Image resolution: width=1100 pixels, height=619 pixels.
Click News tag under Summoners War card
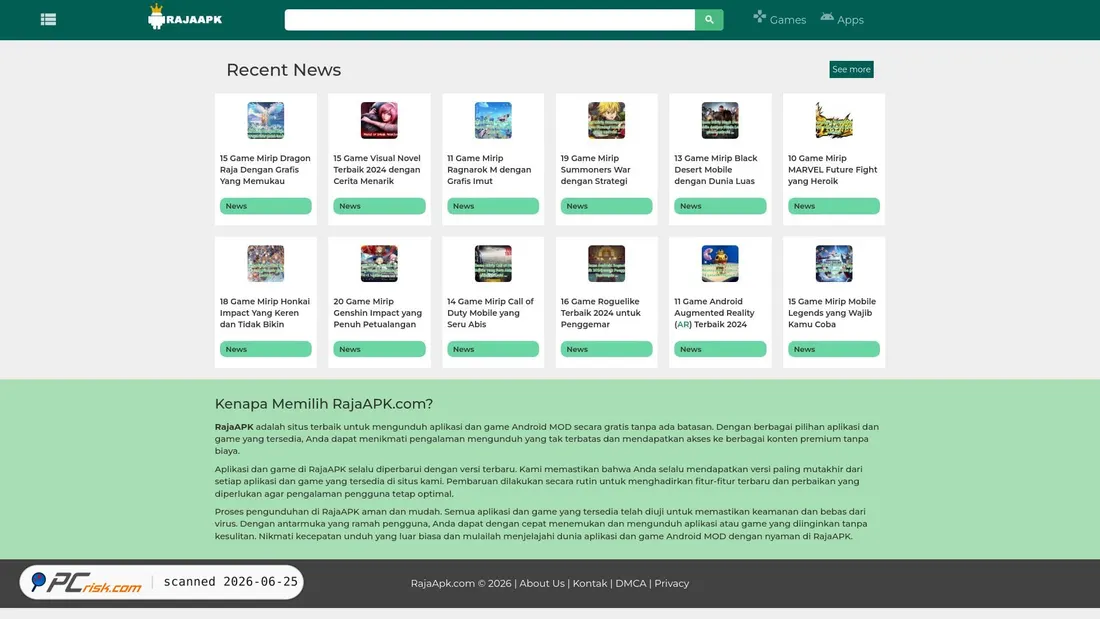(606, 206)
